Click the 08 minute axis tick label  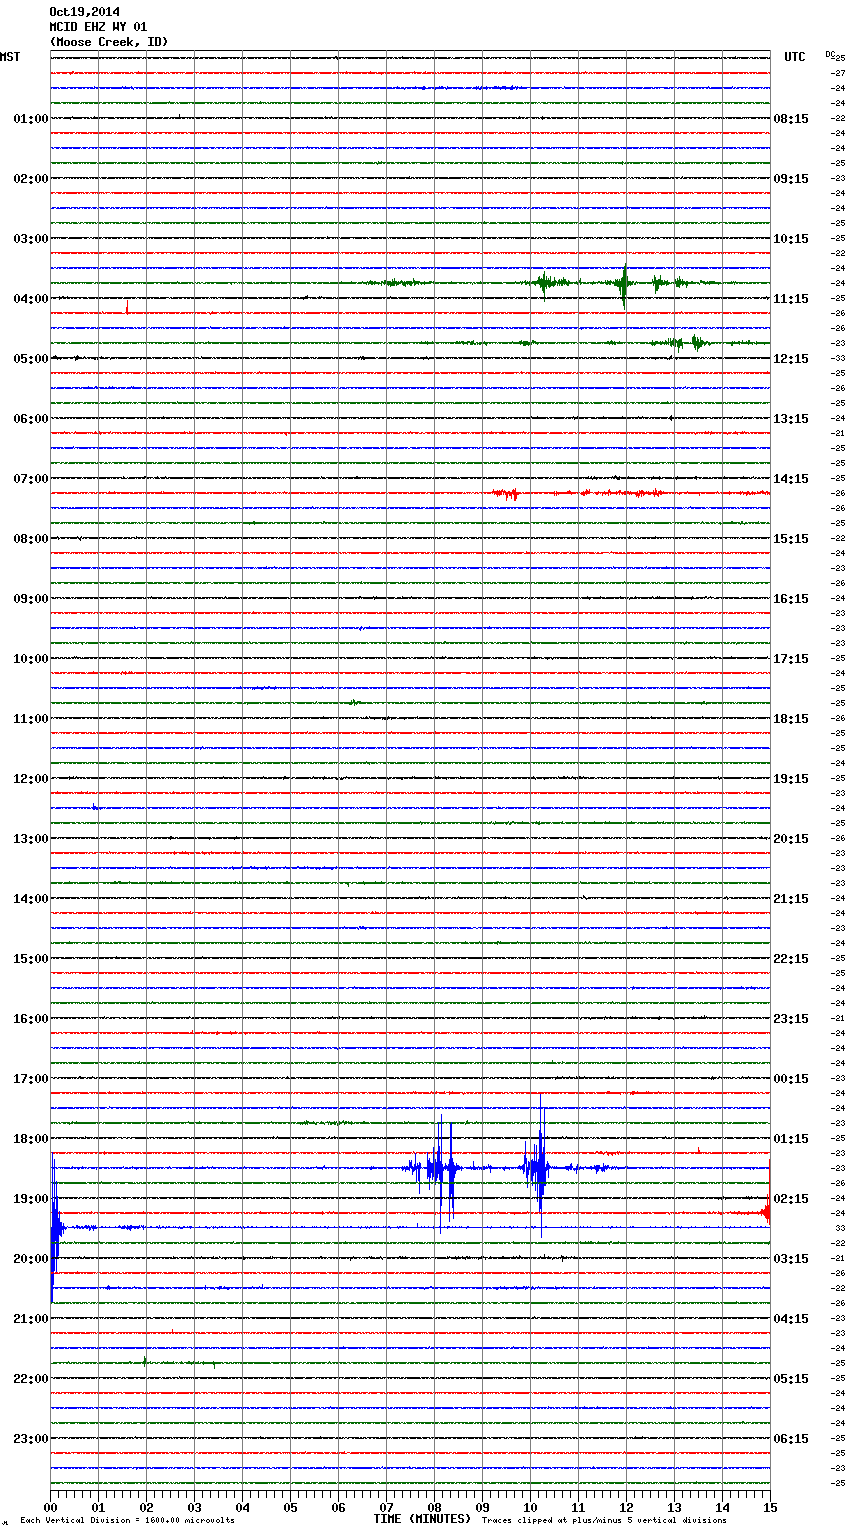434,1507
